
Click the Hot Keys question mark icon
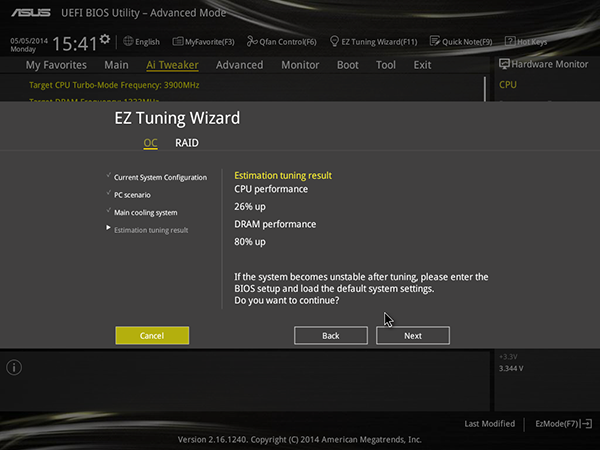510,41
